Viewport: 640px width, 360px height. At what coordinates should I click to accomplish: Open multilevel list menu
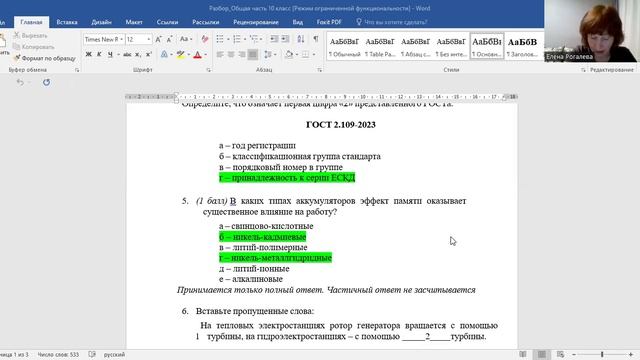coord(255,39)
